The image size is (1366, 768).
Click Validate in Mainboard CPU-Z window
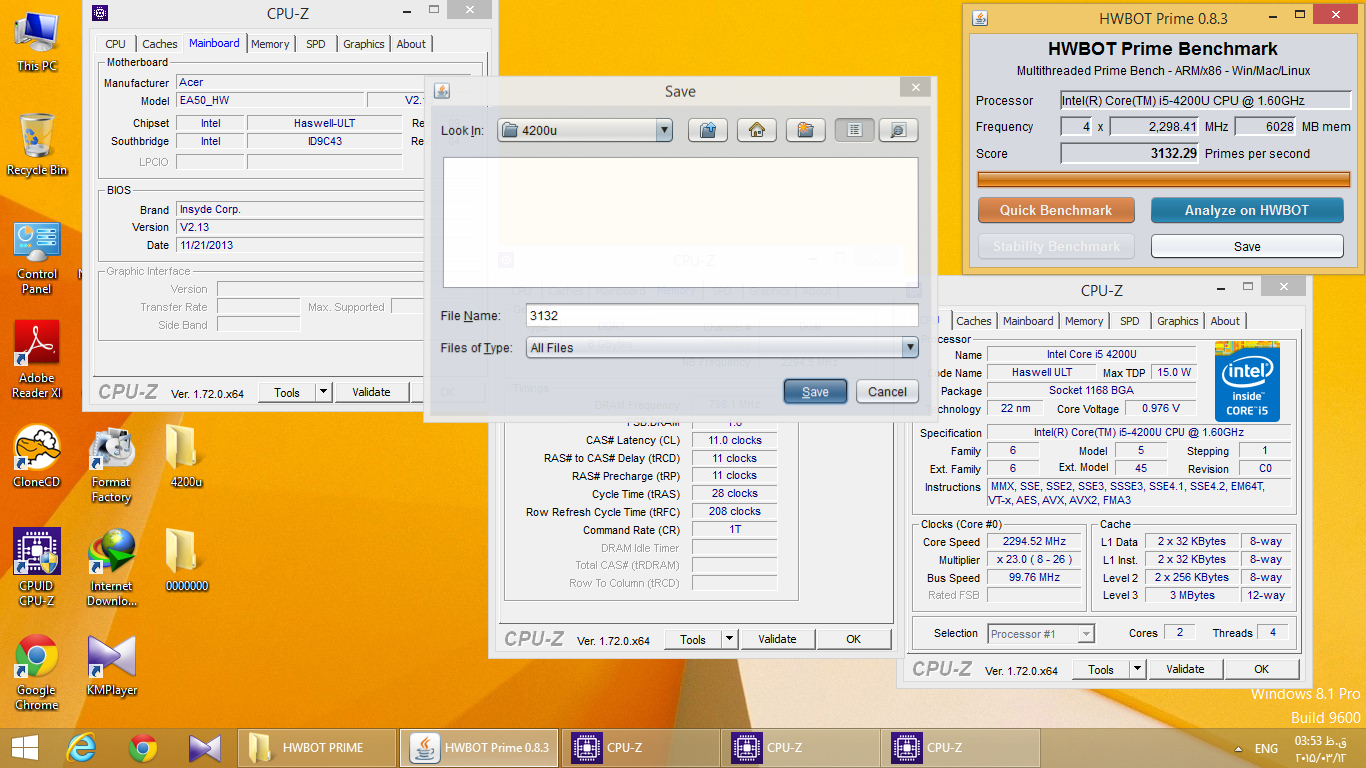[372, 392]
